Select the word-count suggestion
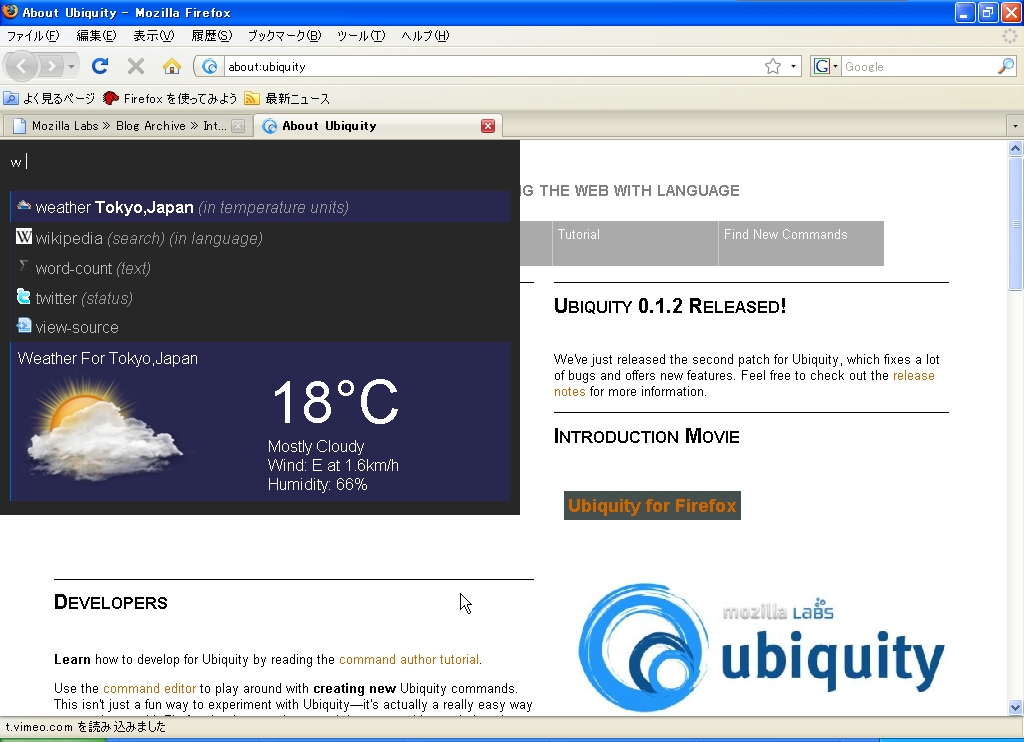The width and height of the screenshot is (1024, 742). [260, 268]
